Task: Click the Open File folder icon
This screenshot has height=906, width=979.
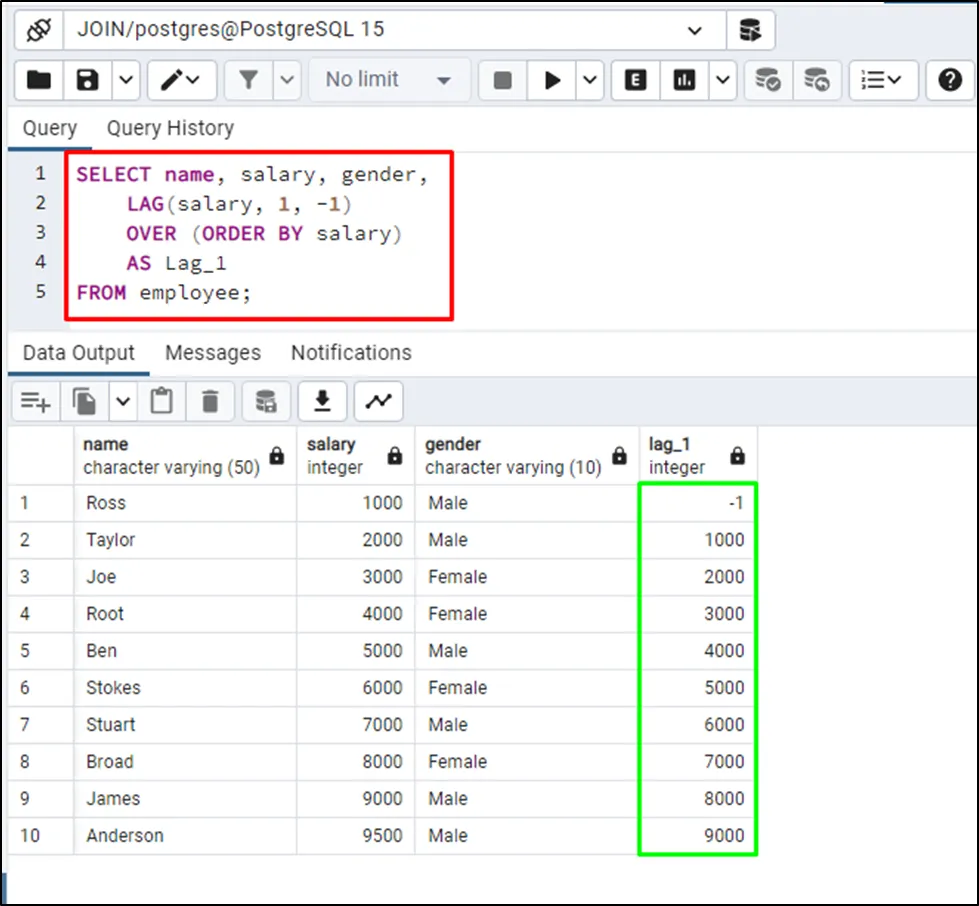Action: (x=39, y=80)
